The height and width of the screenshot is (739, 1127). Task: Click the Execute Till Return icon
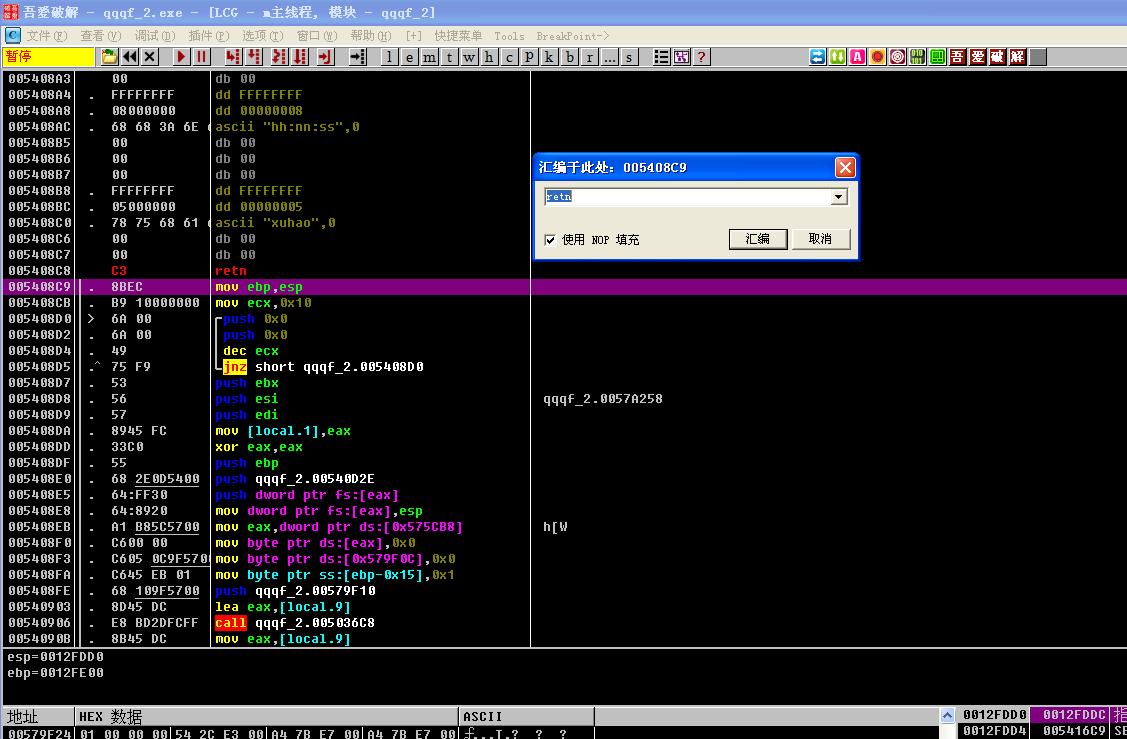coord(326,57)
